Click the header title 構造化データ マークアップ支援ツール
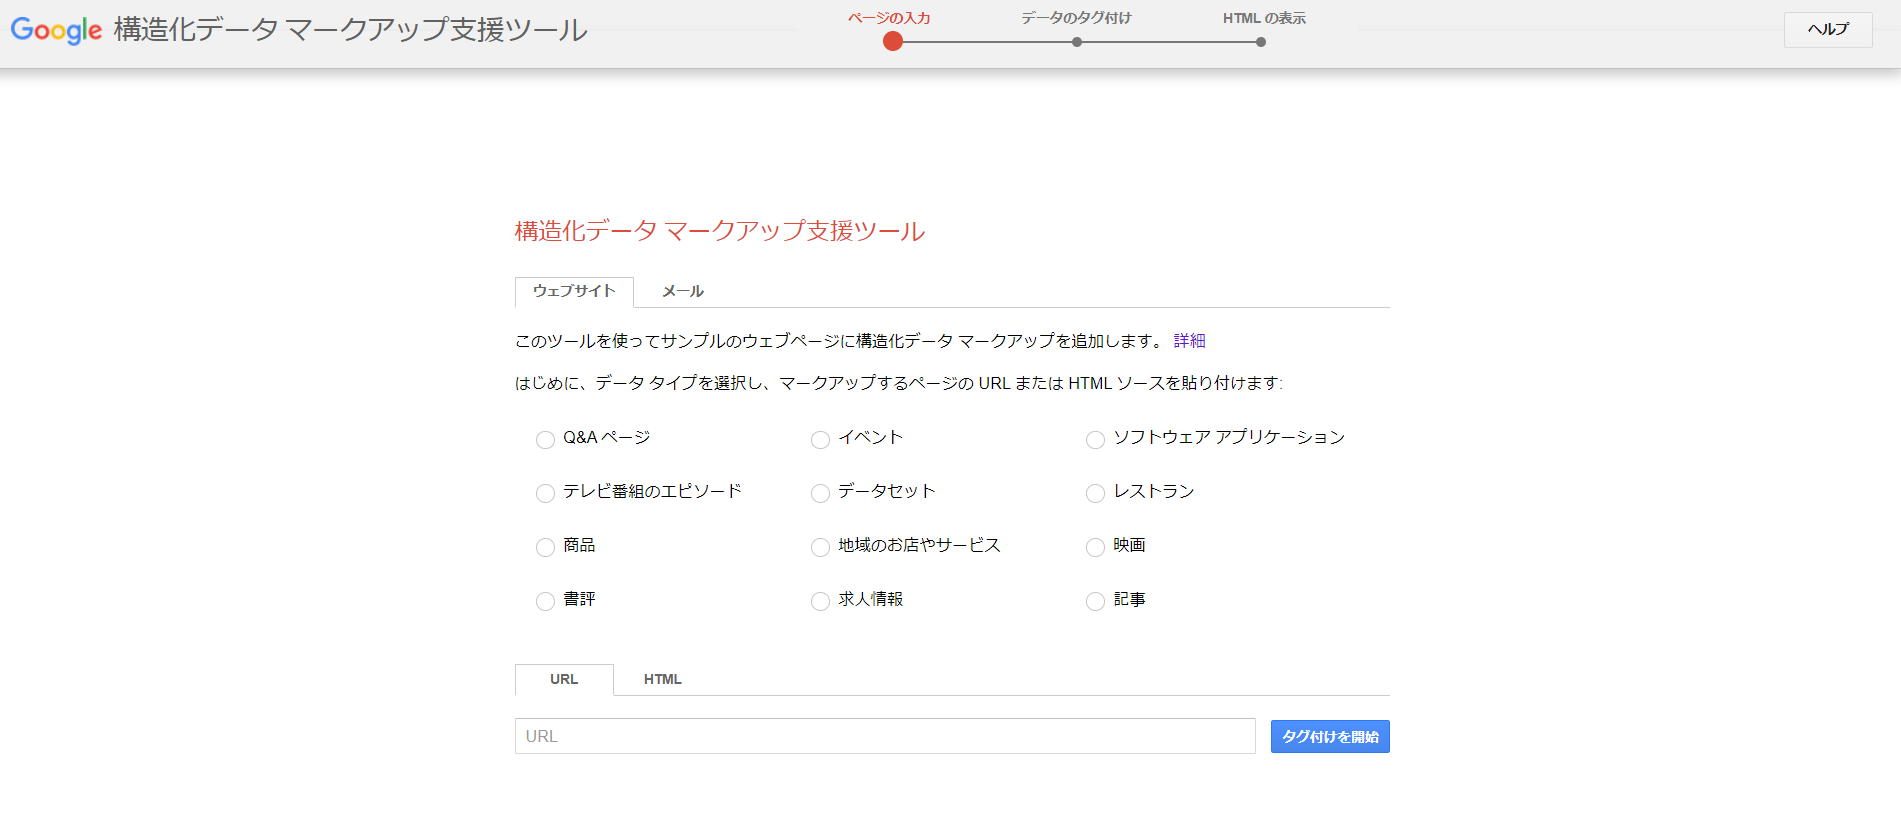The height and width of the screenshot is (814, 1901). [351, 30]
